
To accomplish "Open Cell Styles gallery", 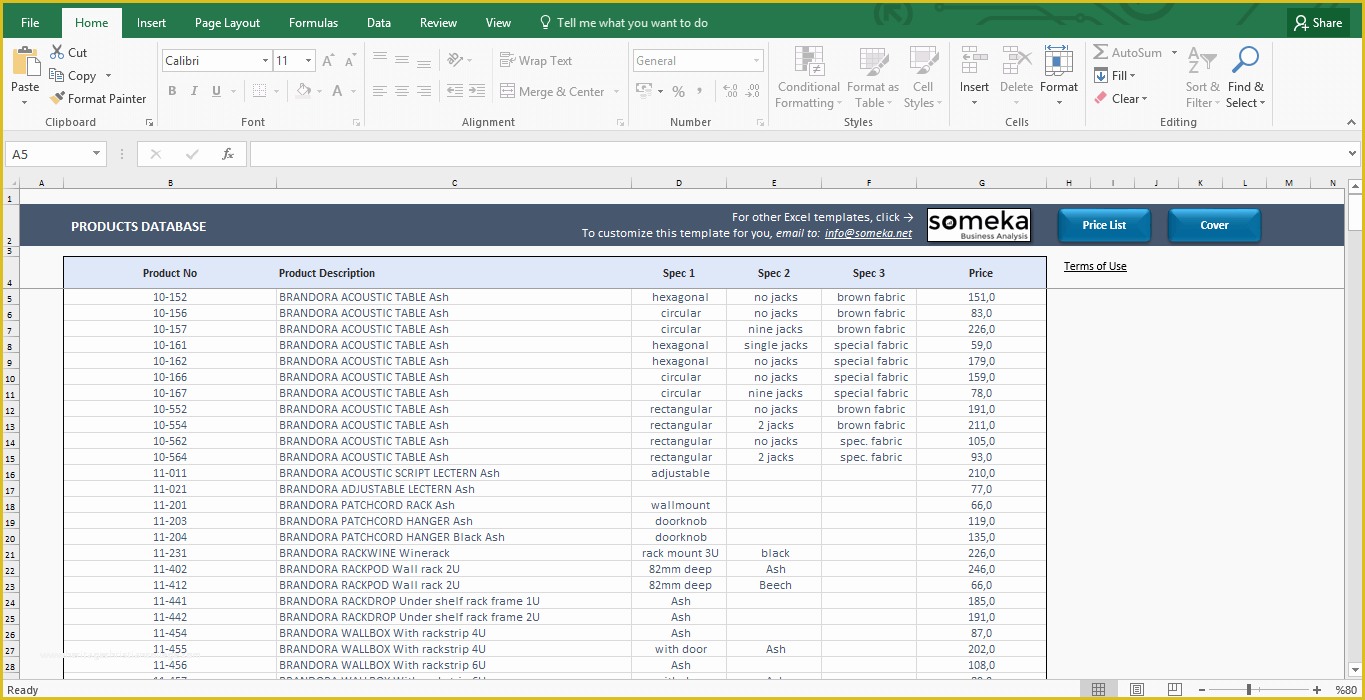I will pos(922,77).
